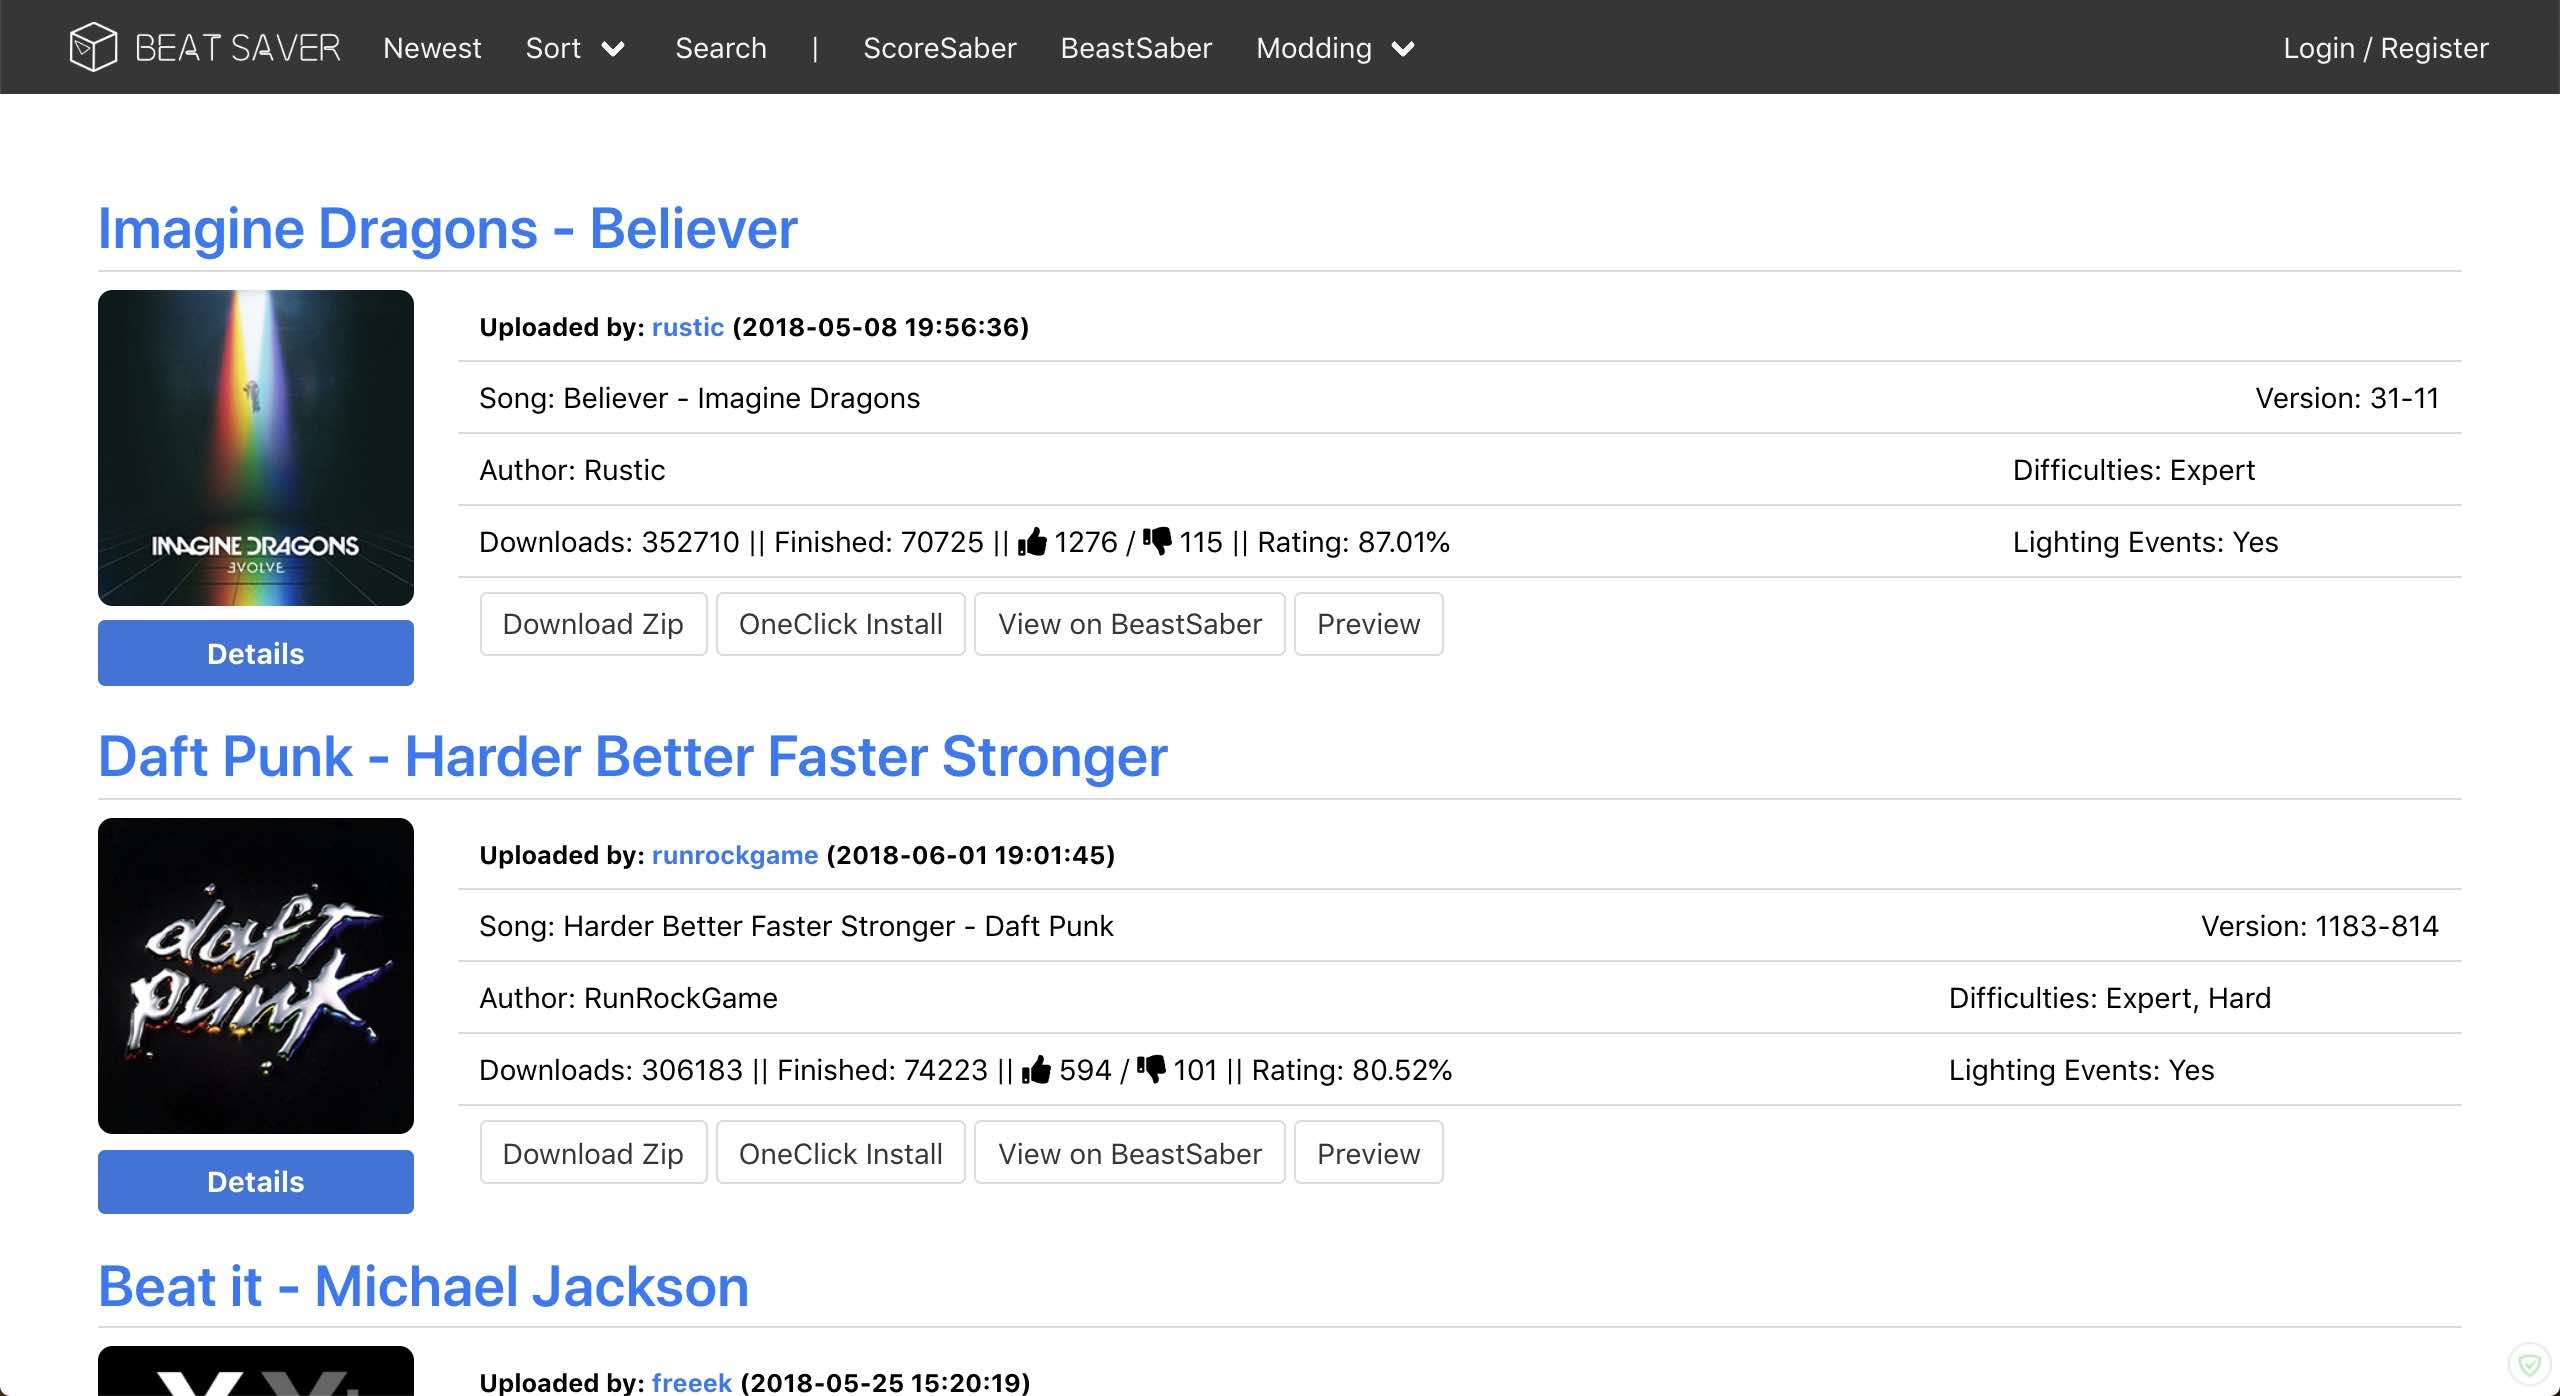Open Daft Punk - Harder Better Faster Stronger title
Image resolution: width=2560 pixels, height=1396 pixels.
pos(632,757)
